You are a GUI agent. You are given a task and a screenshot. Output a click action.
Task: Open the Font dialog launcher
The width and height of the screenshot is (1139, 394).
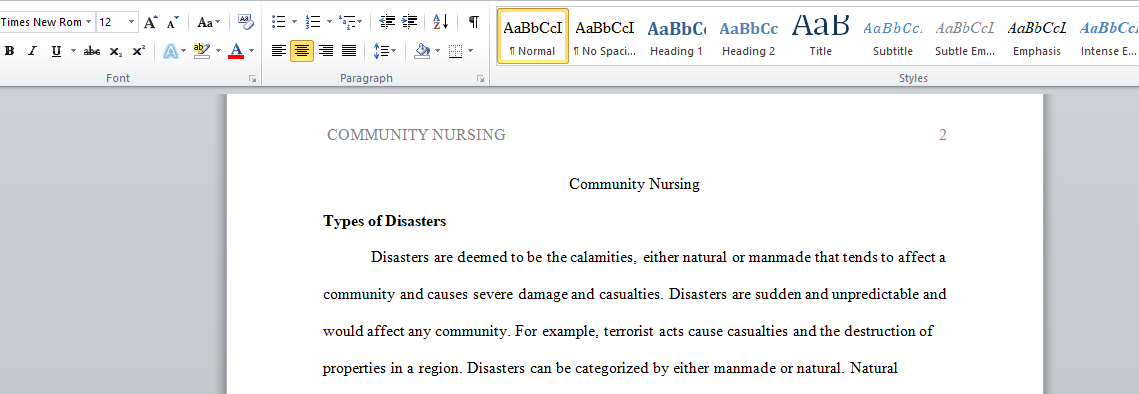pyautogui.click(x=253, y=79)
